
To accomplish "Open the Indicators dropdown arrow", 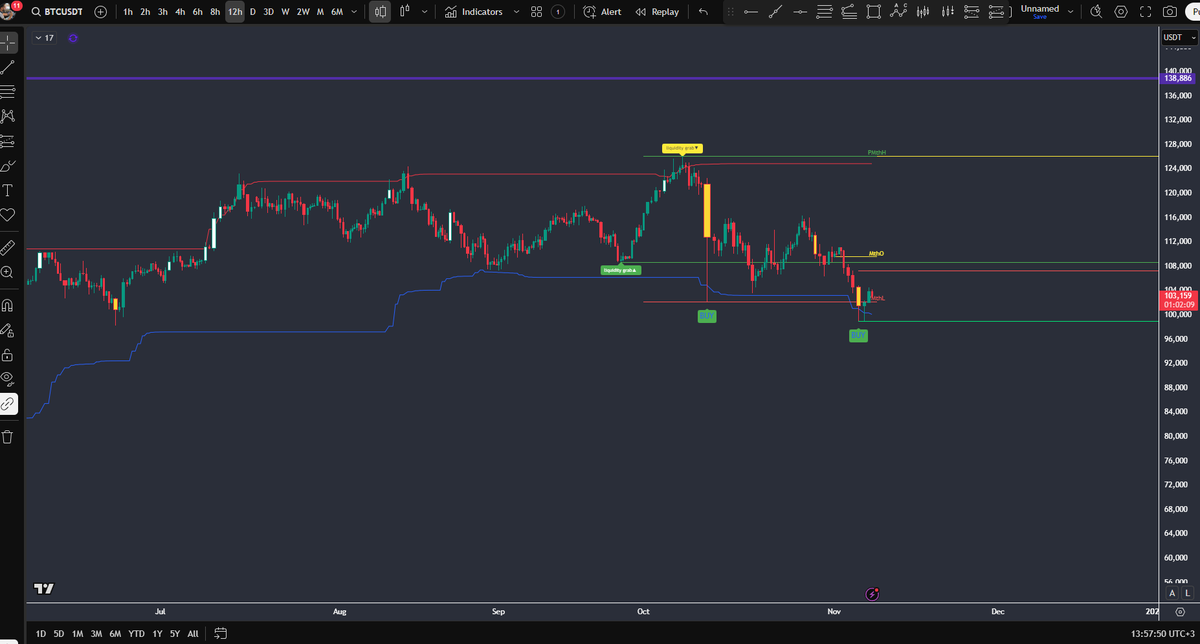I will click(516, 12).
